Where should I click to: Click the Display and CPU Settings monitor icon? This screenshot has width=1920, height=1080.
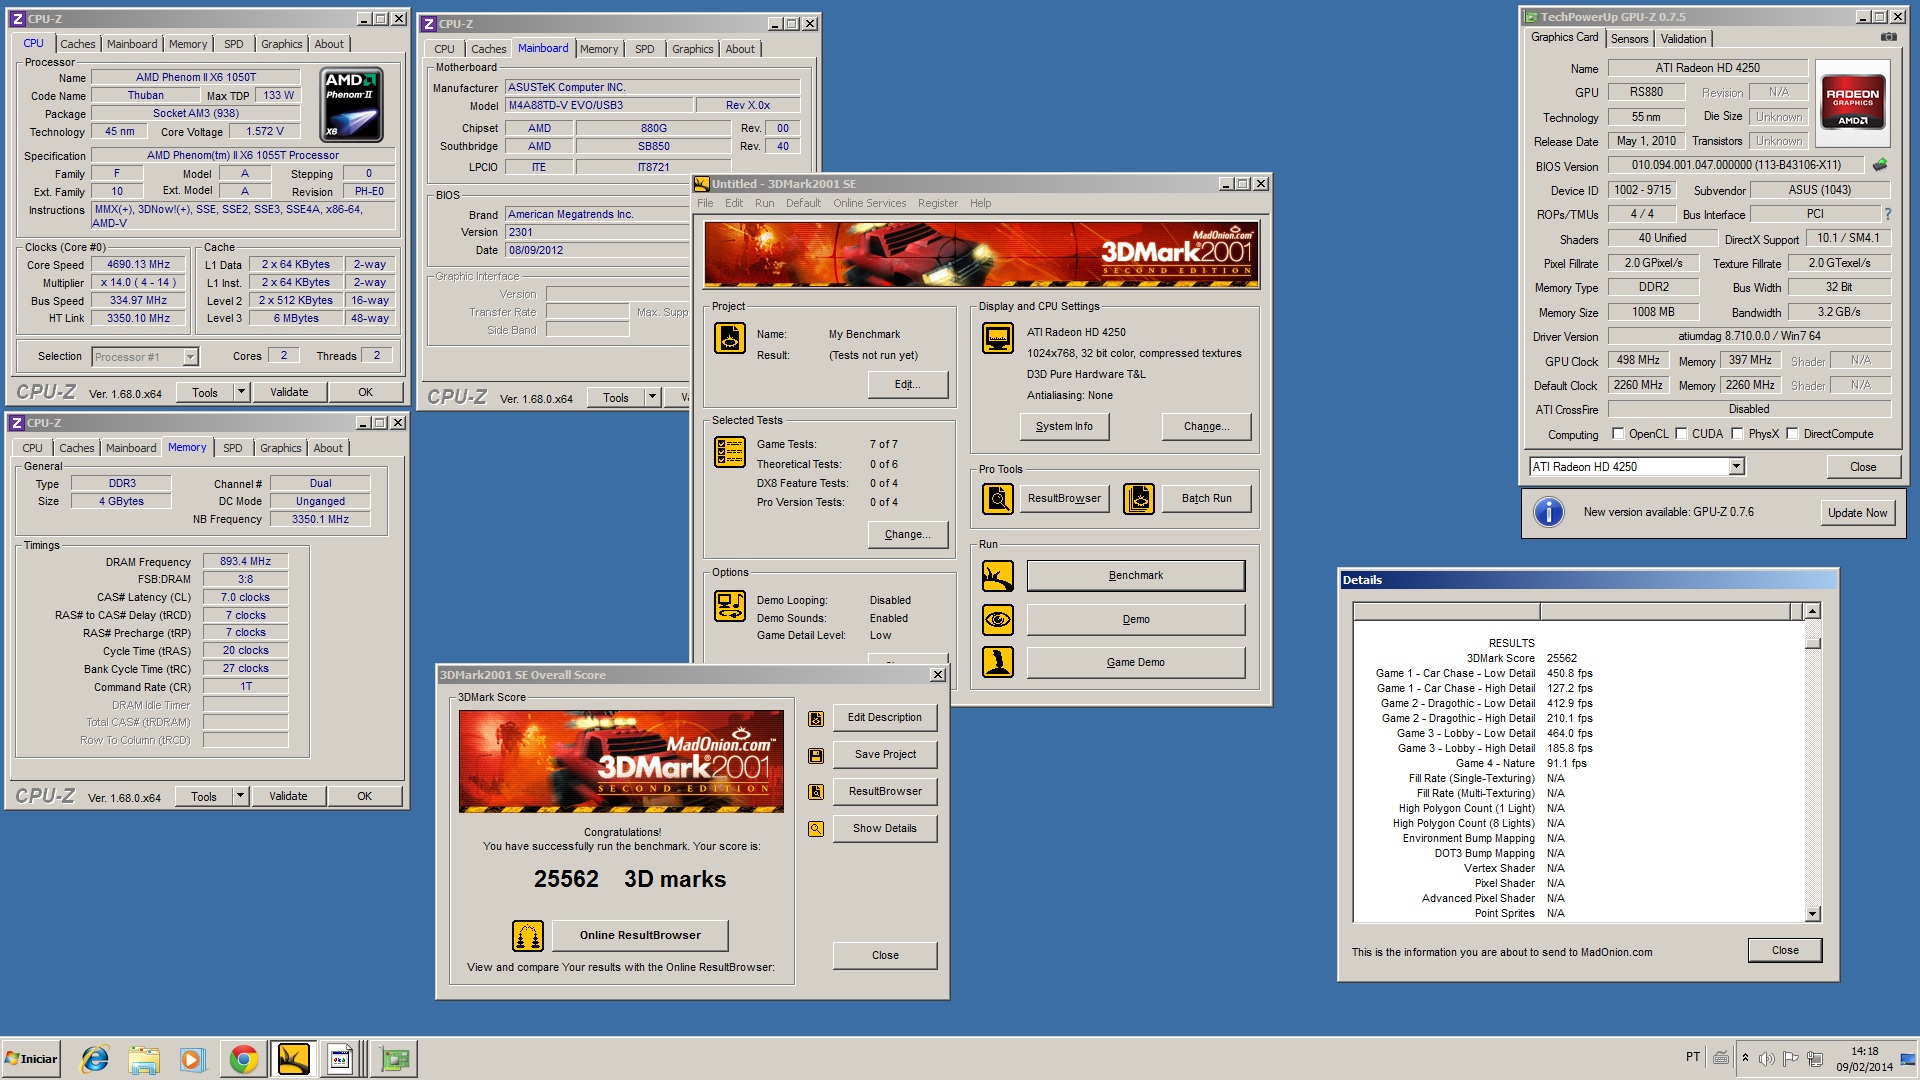click(x=997, y=338)
